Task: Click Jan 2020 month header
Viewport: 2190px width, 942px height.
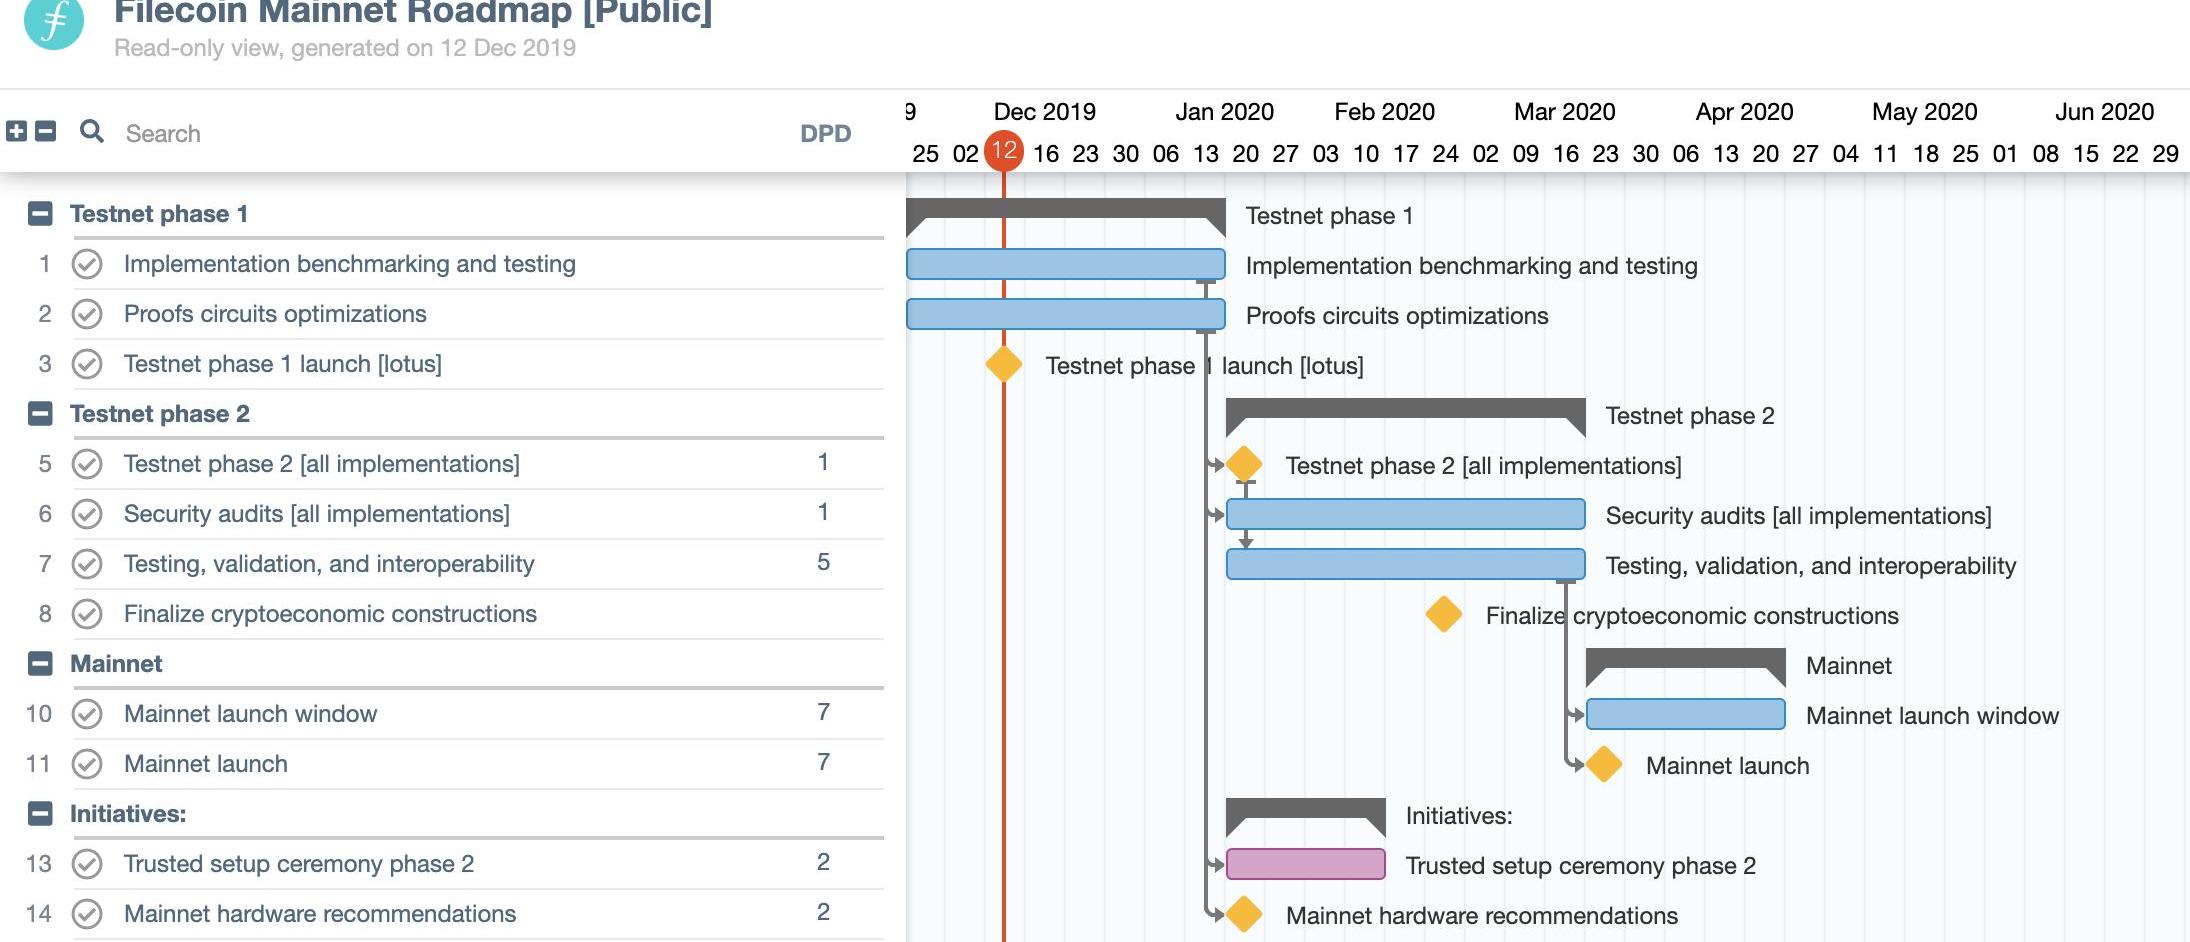Action: (1225, 112)
